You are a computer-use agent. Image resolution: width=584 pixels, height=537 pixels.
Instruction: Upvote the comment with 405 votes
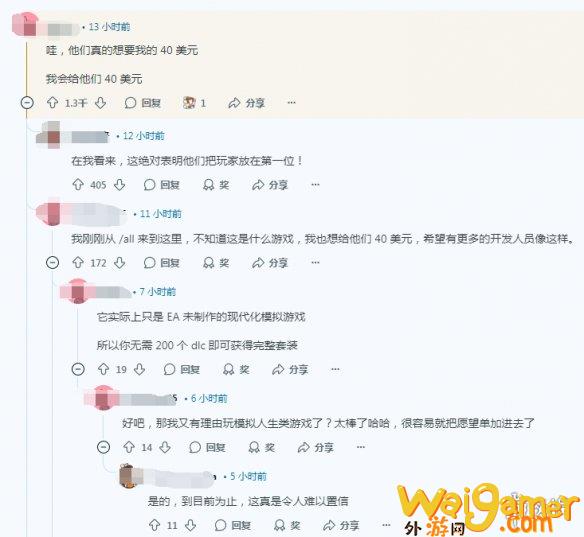click(x=78, y=185)
